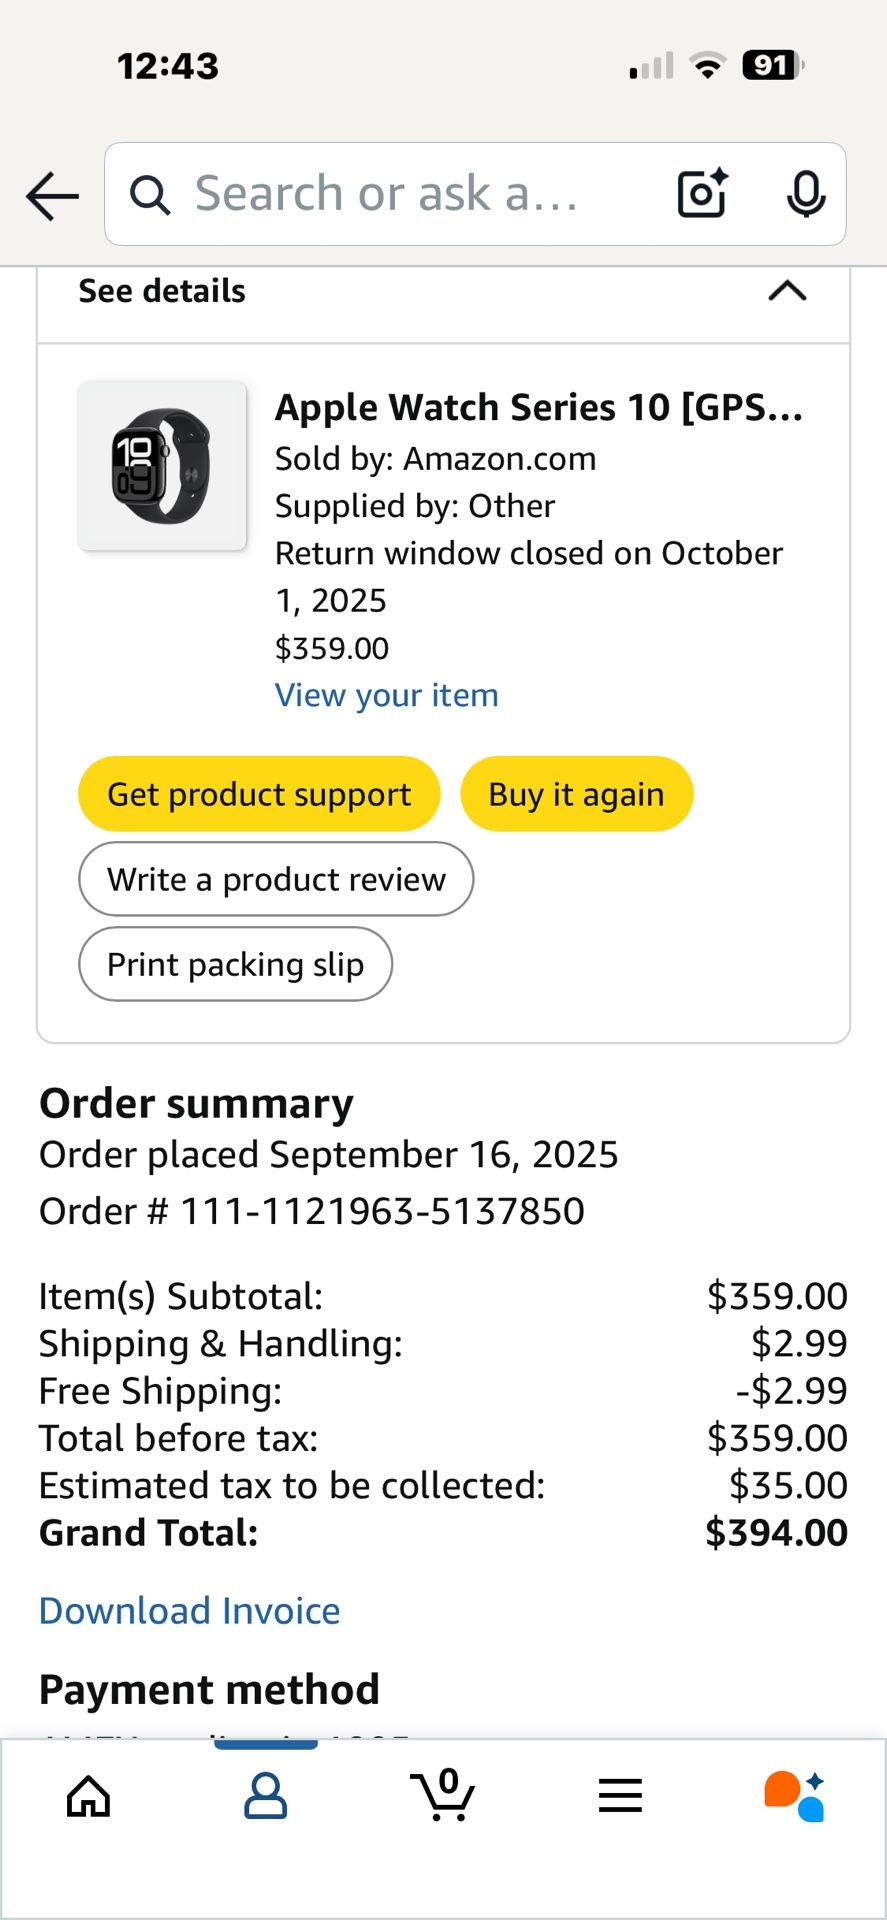Open Write a product review
Image resolution: width=887 pixels, height=1920 pixels.
pos(276,879)
